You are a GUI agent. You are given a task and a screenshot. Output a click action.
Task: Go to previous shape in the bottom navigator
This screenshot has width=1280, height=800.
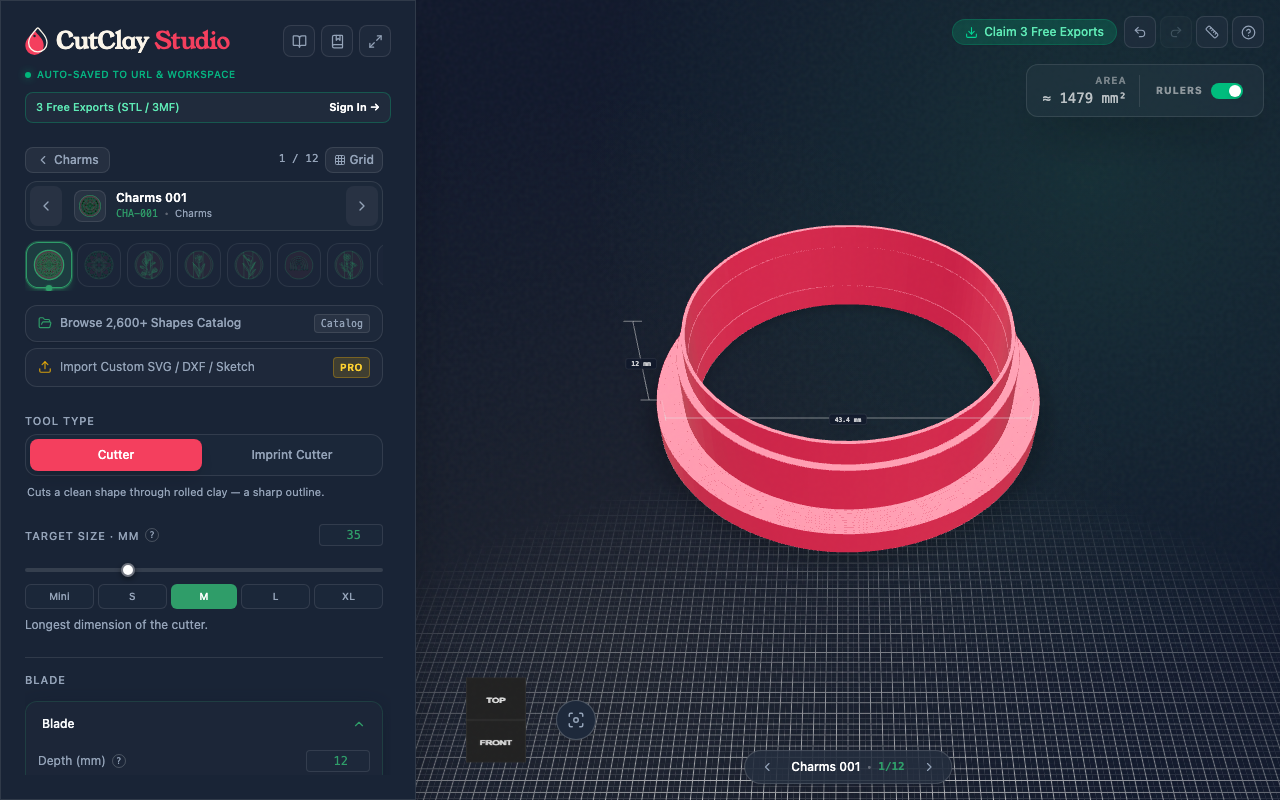767,767
